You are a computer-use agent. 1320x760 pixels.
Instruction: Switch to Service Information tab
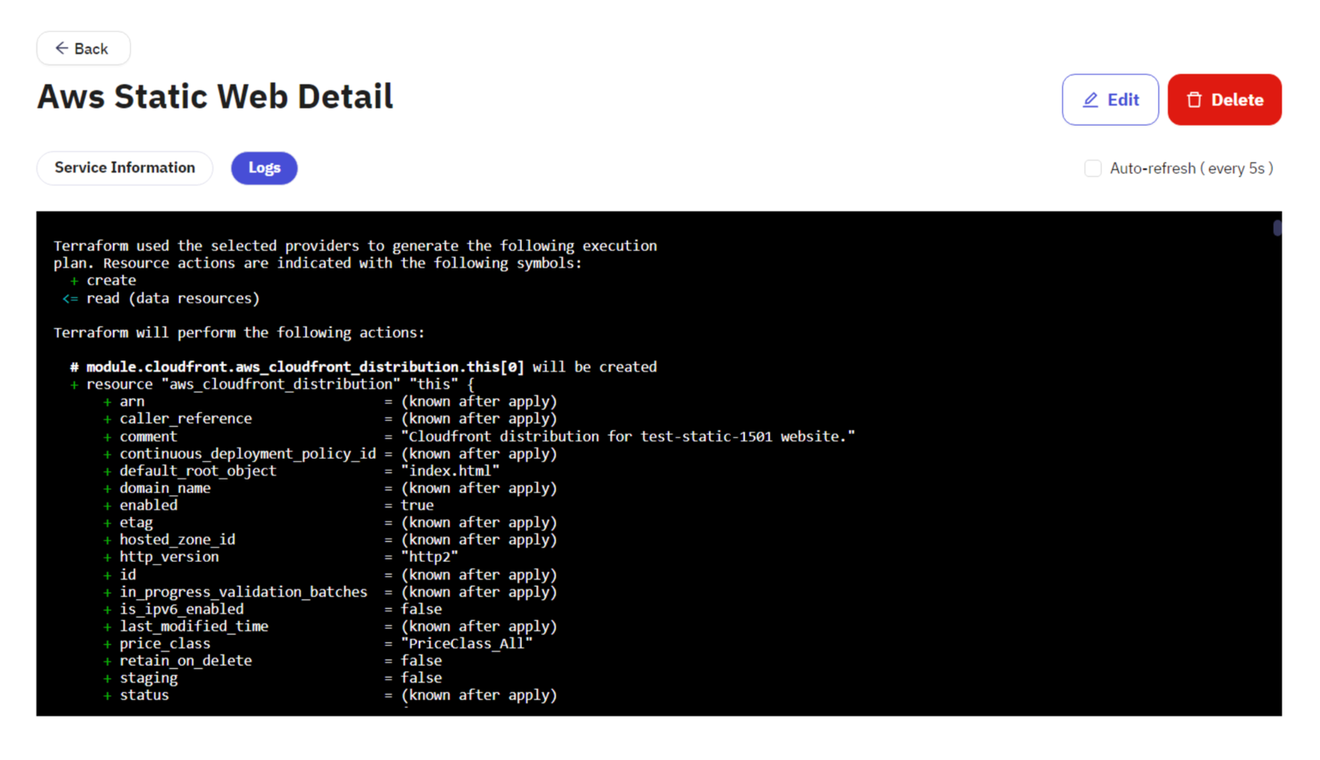click(125, 168)
